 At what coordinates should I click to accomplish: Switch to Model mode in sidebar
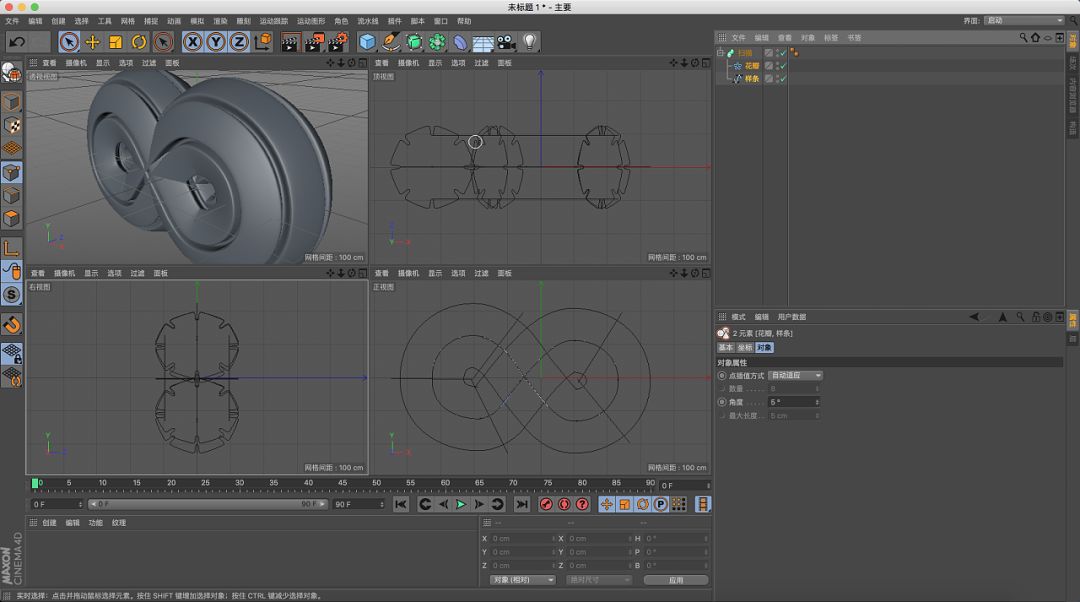coord(12,103)
